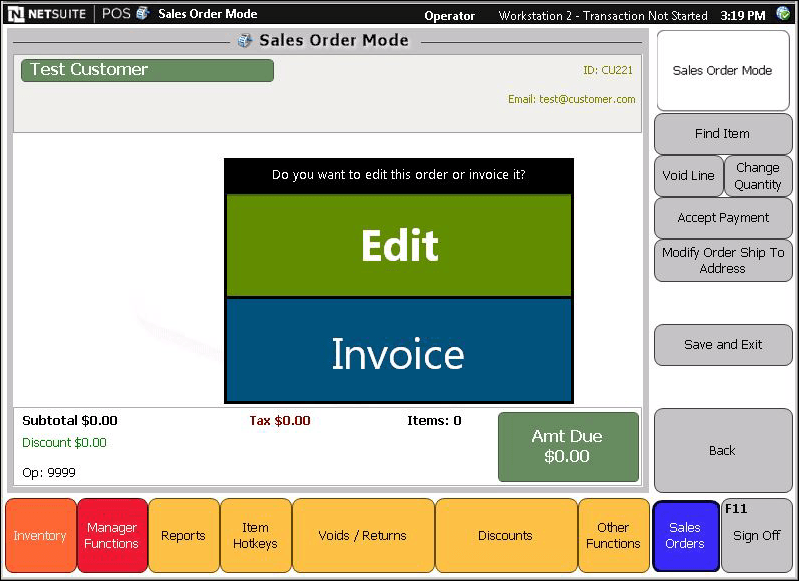
Task: Click the register icon beside POS
Action: [143, 13]
